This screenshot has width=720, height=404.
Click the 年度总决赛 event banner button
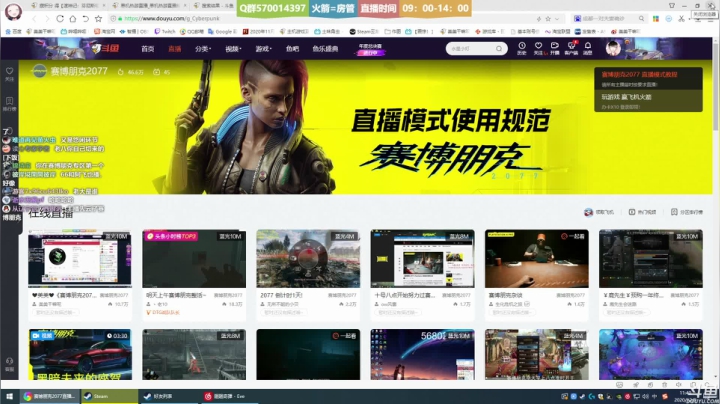(x=370, y=49)
